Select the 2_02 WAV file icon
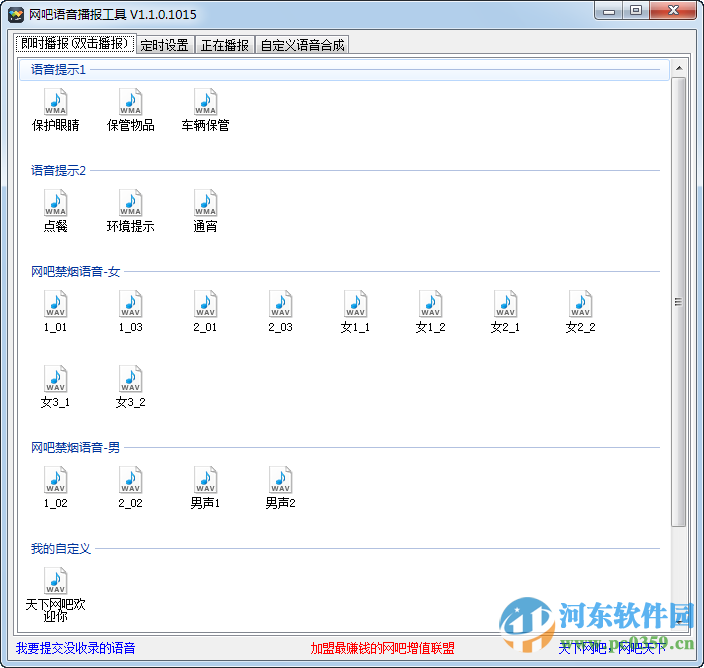 point(130,480)
